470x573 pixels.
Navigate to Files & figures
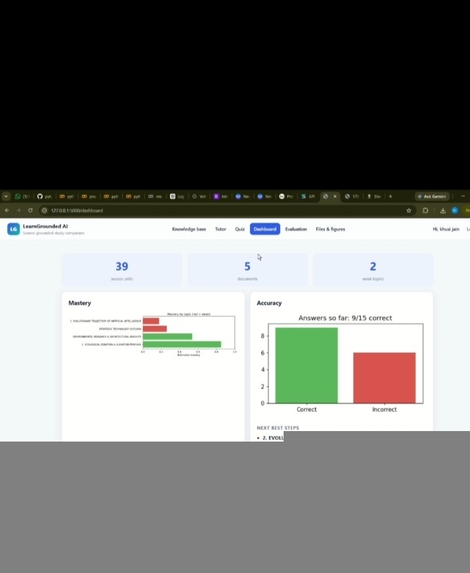(x=330, y=229)
